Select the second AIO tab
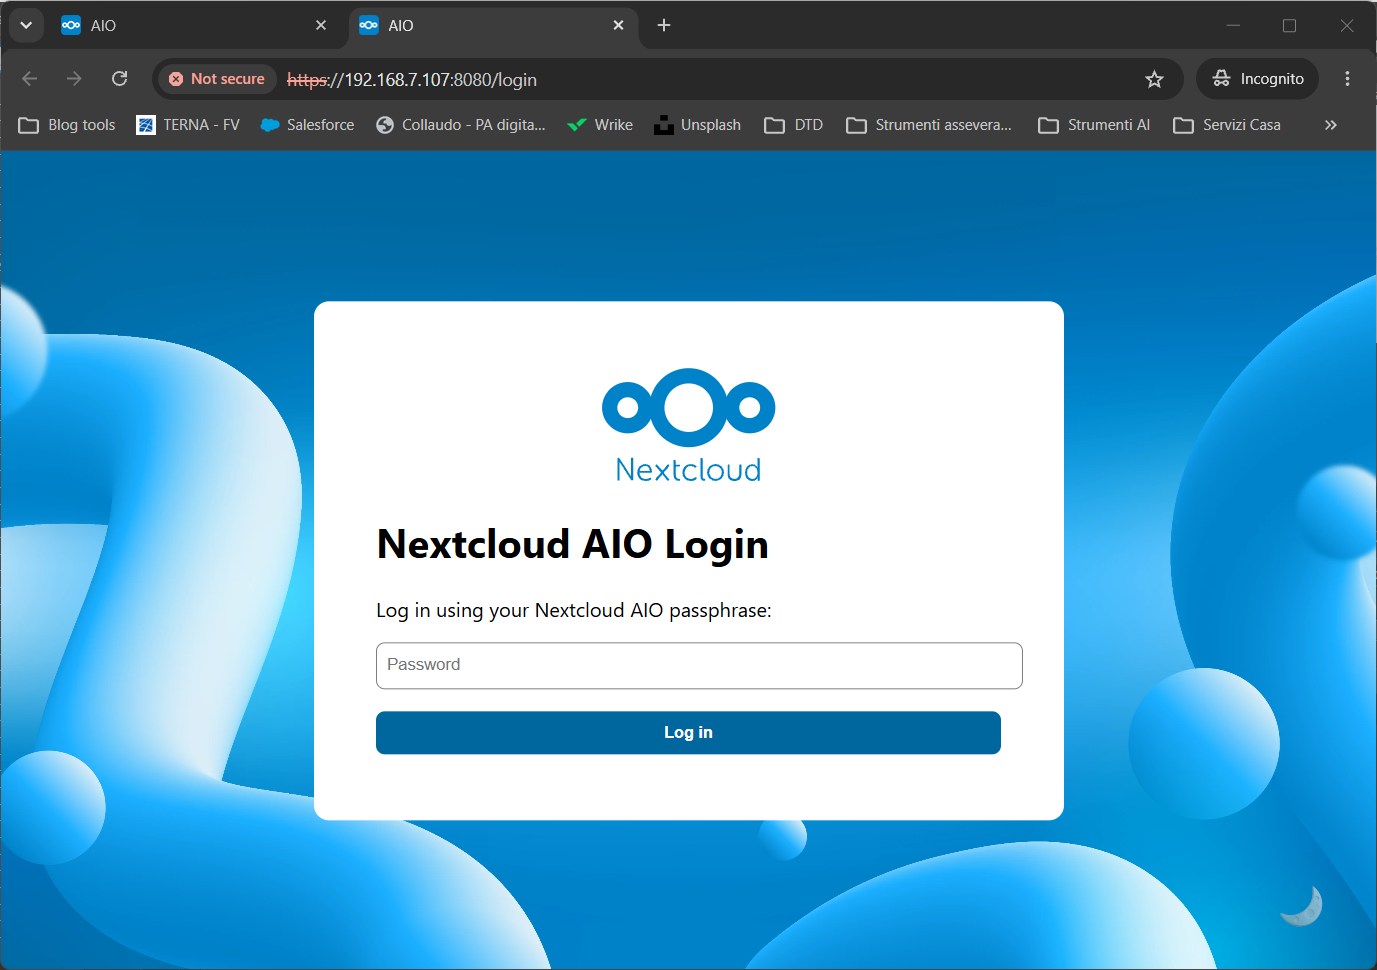 pos(493,26)
